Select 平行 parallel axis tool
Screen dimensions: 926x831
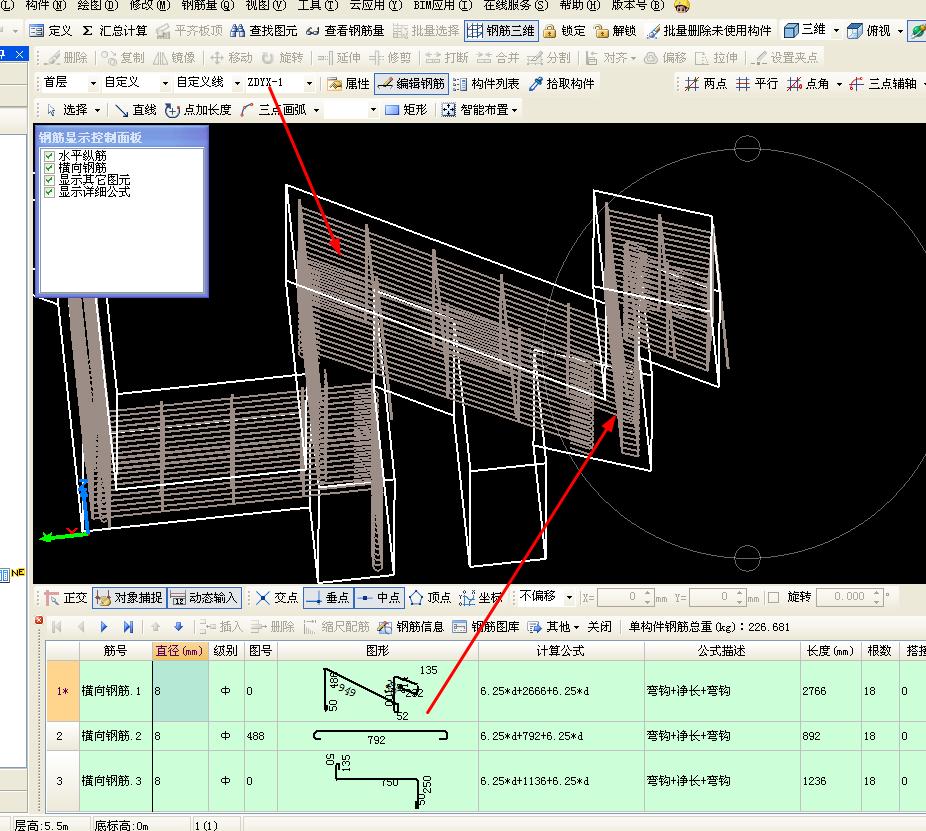tap(757, 84)
